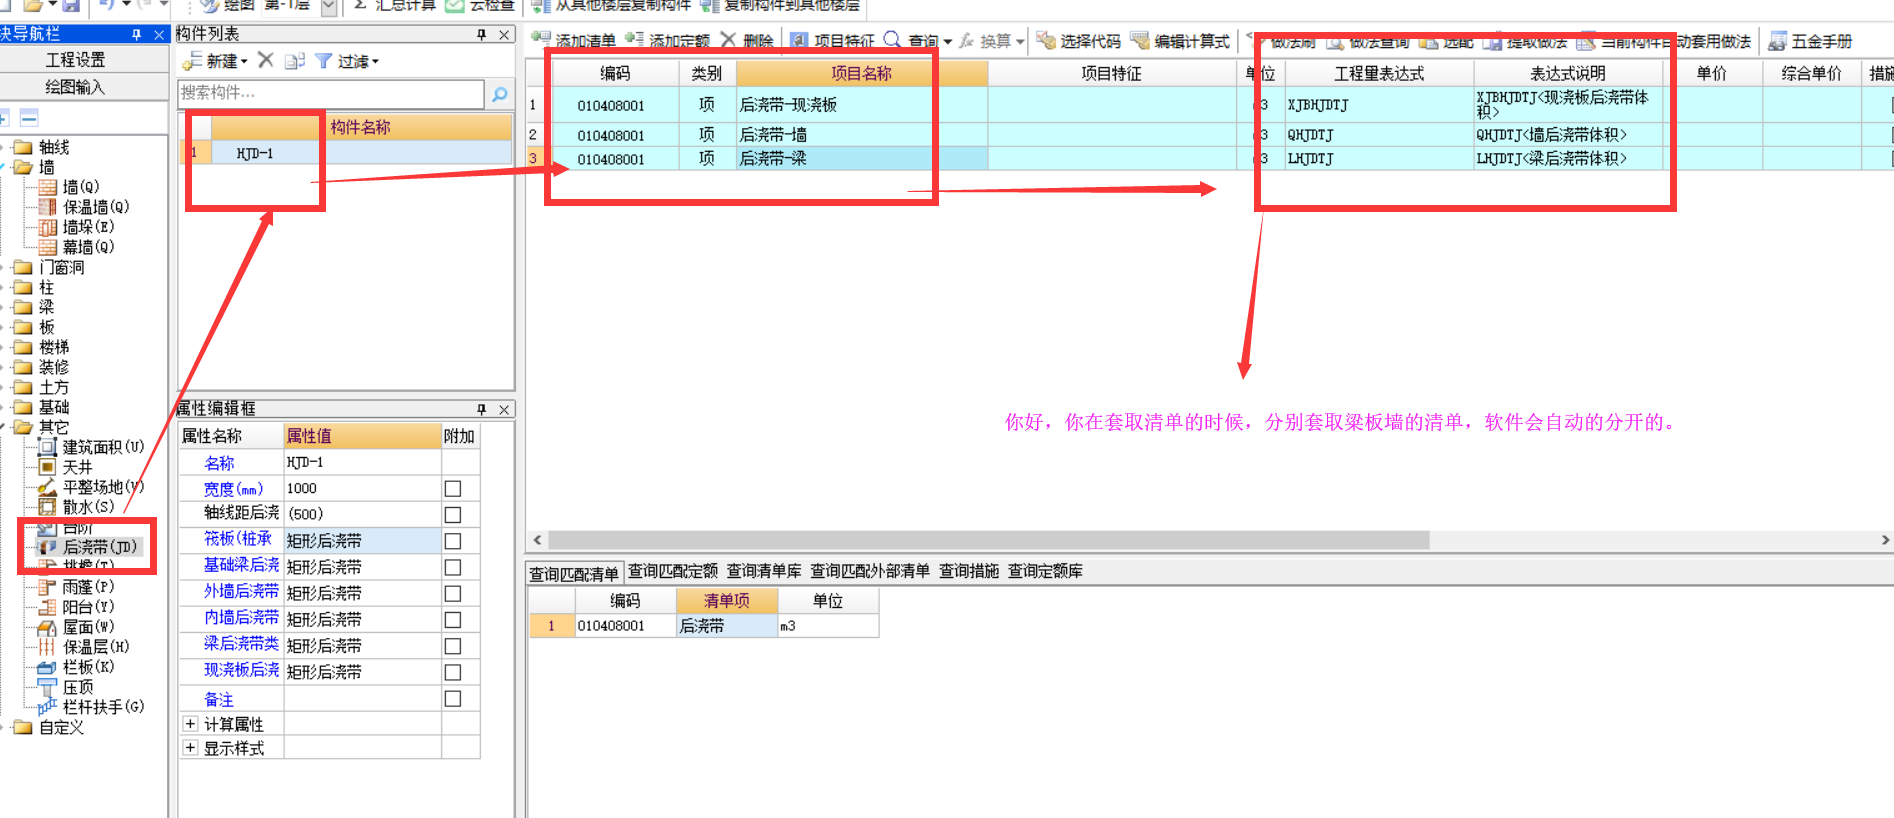The height and width of the screenshot is (818, 1894).
Task: Pin the 构件列表 panel
Action: click(x=481, y=34)
